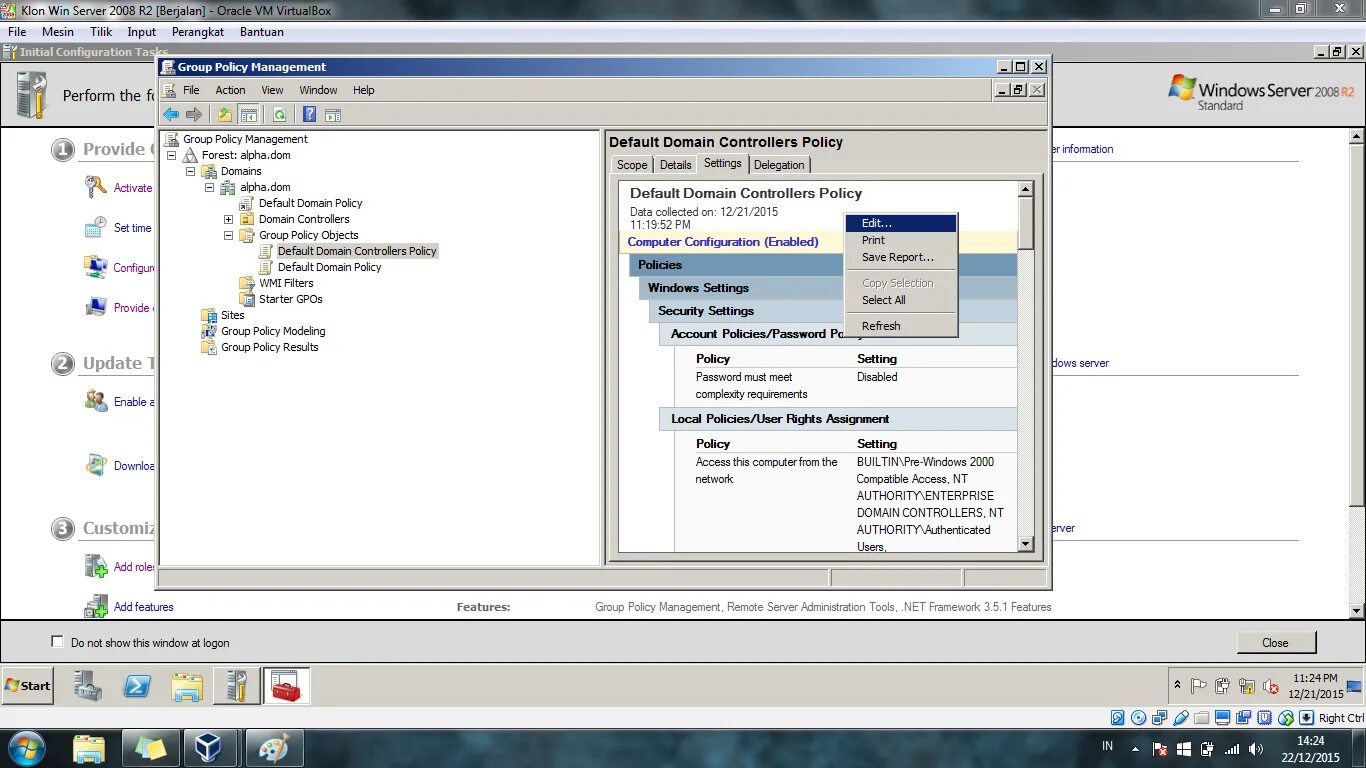Click the guest Start button
1366x768 pixels.
(27, 686)
